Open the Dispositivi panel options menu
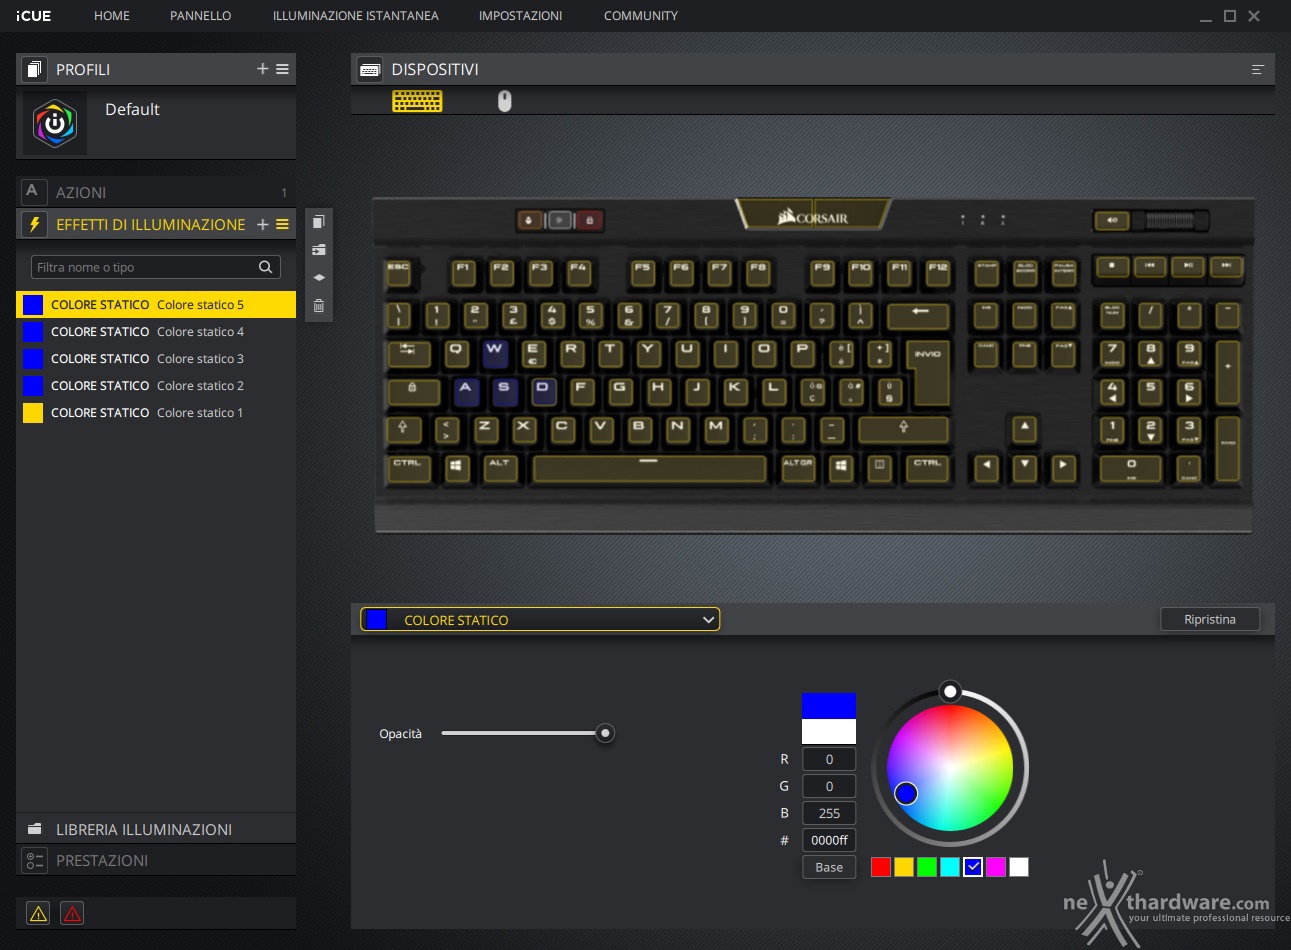Image resolution: width=1291 pixels, height=950 pixels. tap(1258, 69)
